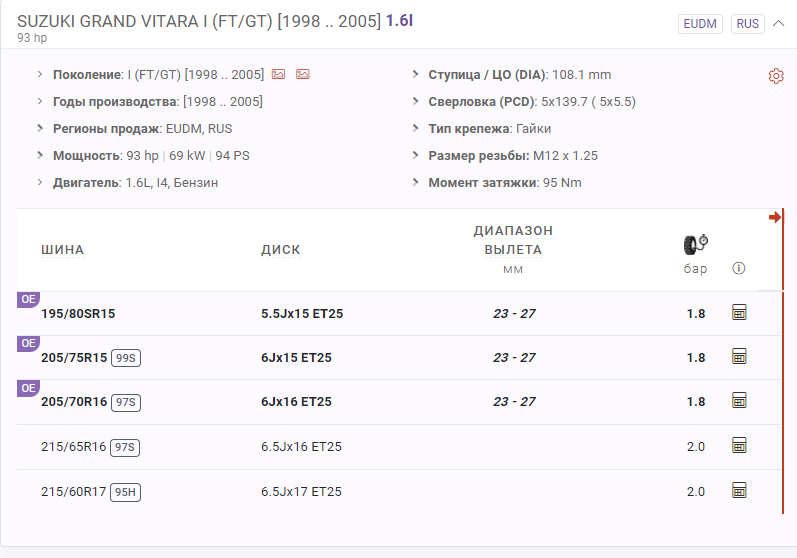Open the red settings gear icon
This screenshot has width=797, height=558.
click(x=775, y=76)
